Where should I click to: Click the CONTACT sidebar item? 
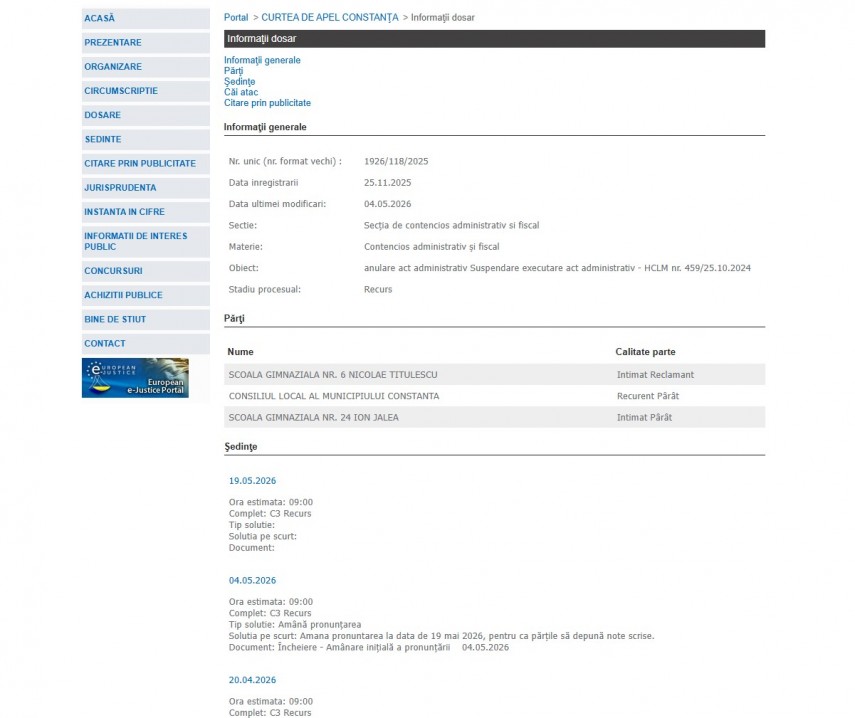pyautogui.click(x=146, y=343)
